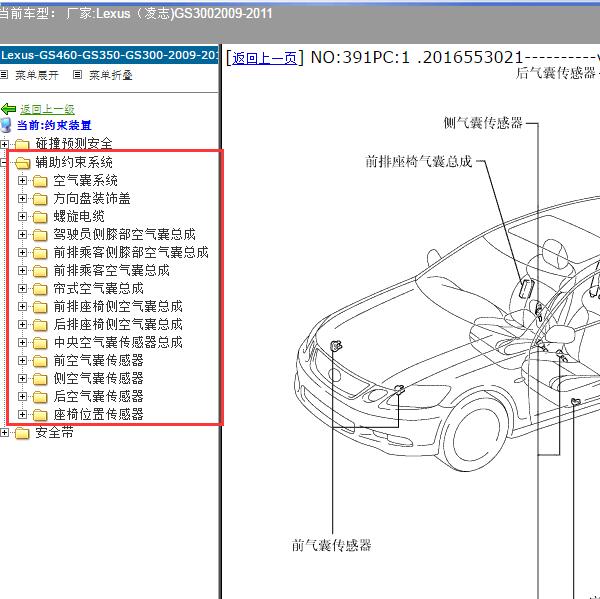Select the 帘式空气囊总成 tree item
The width and height of the screenshot is (600, 599).
pos(98,288)
